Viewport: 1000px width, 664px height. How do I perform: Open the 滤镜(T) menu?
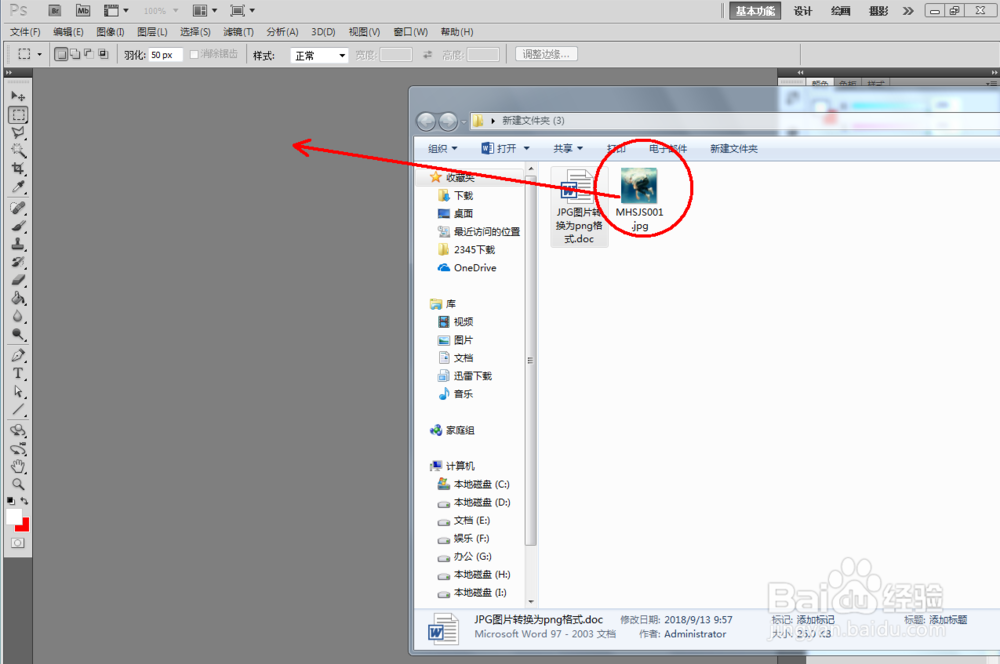pos(239,32)
